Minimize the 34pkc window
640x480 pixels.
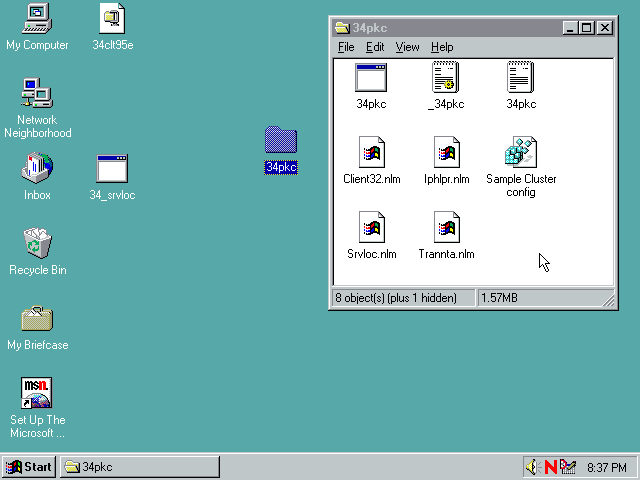pyautogui.click(x=570, y=28)
